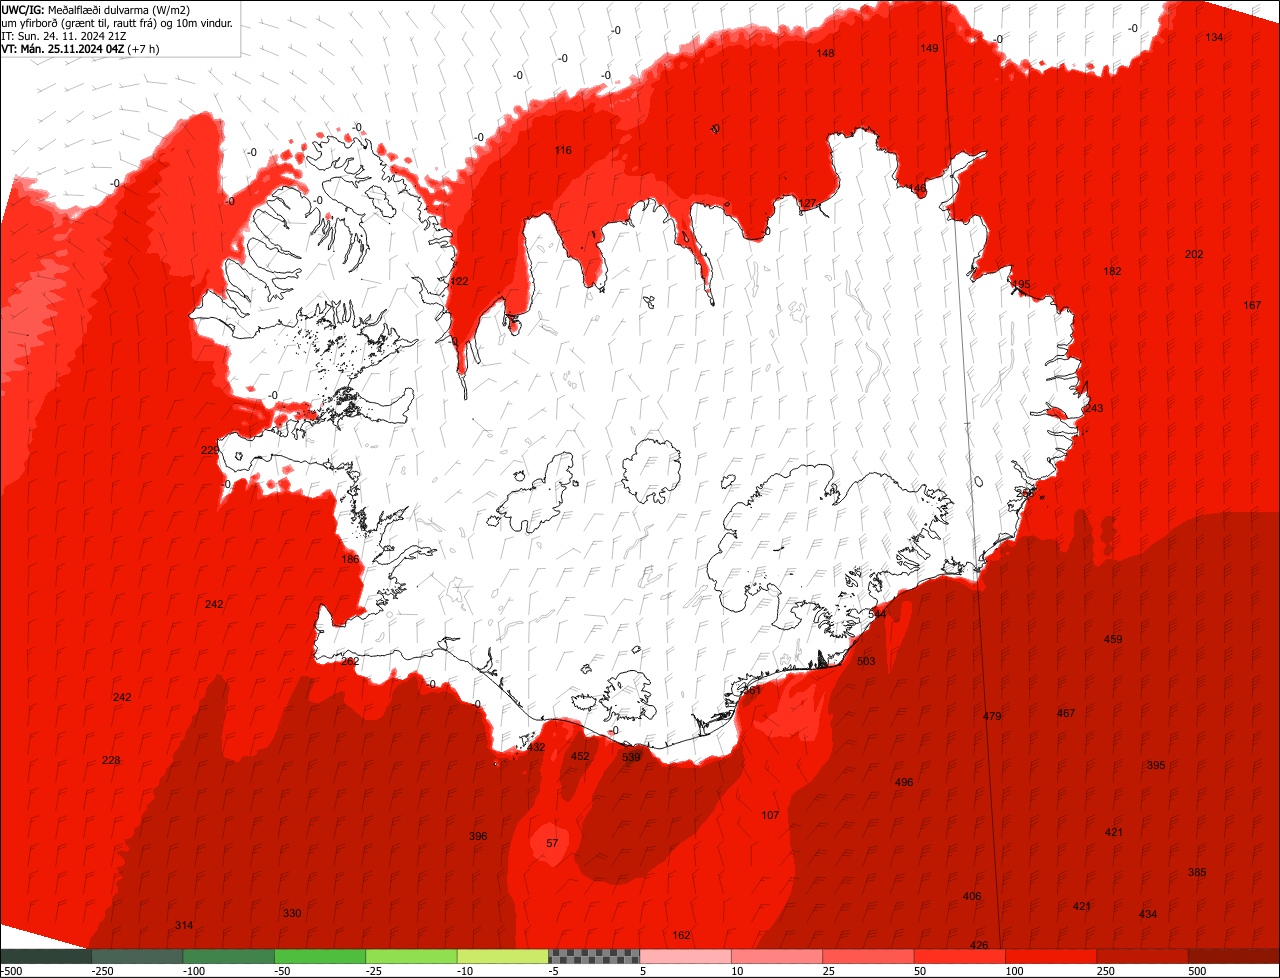Click the -10 to -5 yellow-green legend swatch

tap(503, 956)
